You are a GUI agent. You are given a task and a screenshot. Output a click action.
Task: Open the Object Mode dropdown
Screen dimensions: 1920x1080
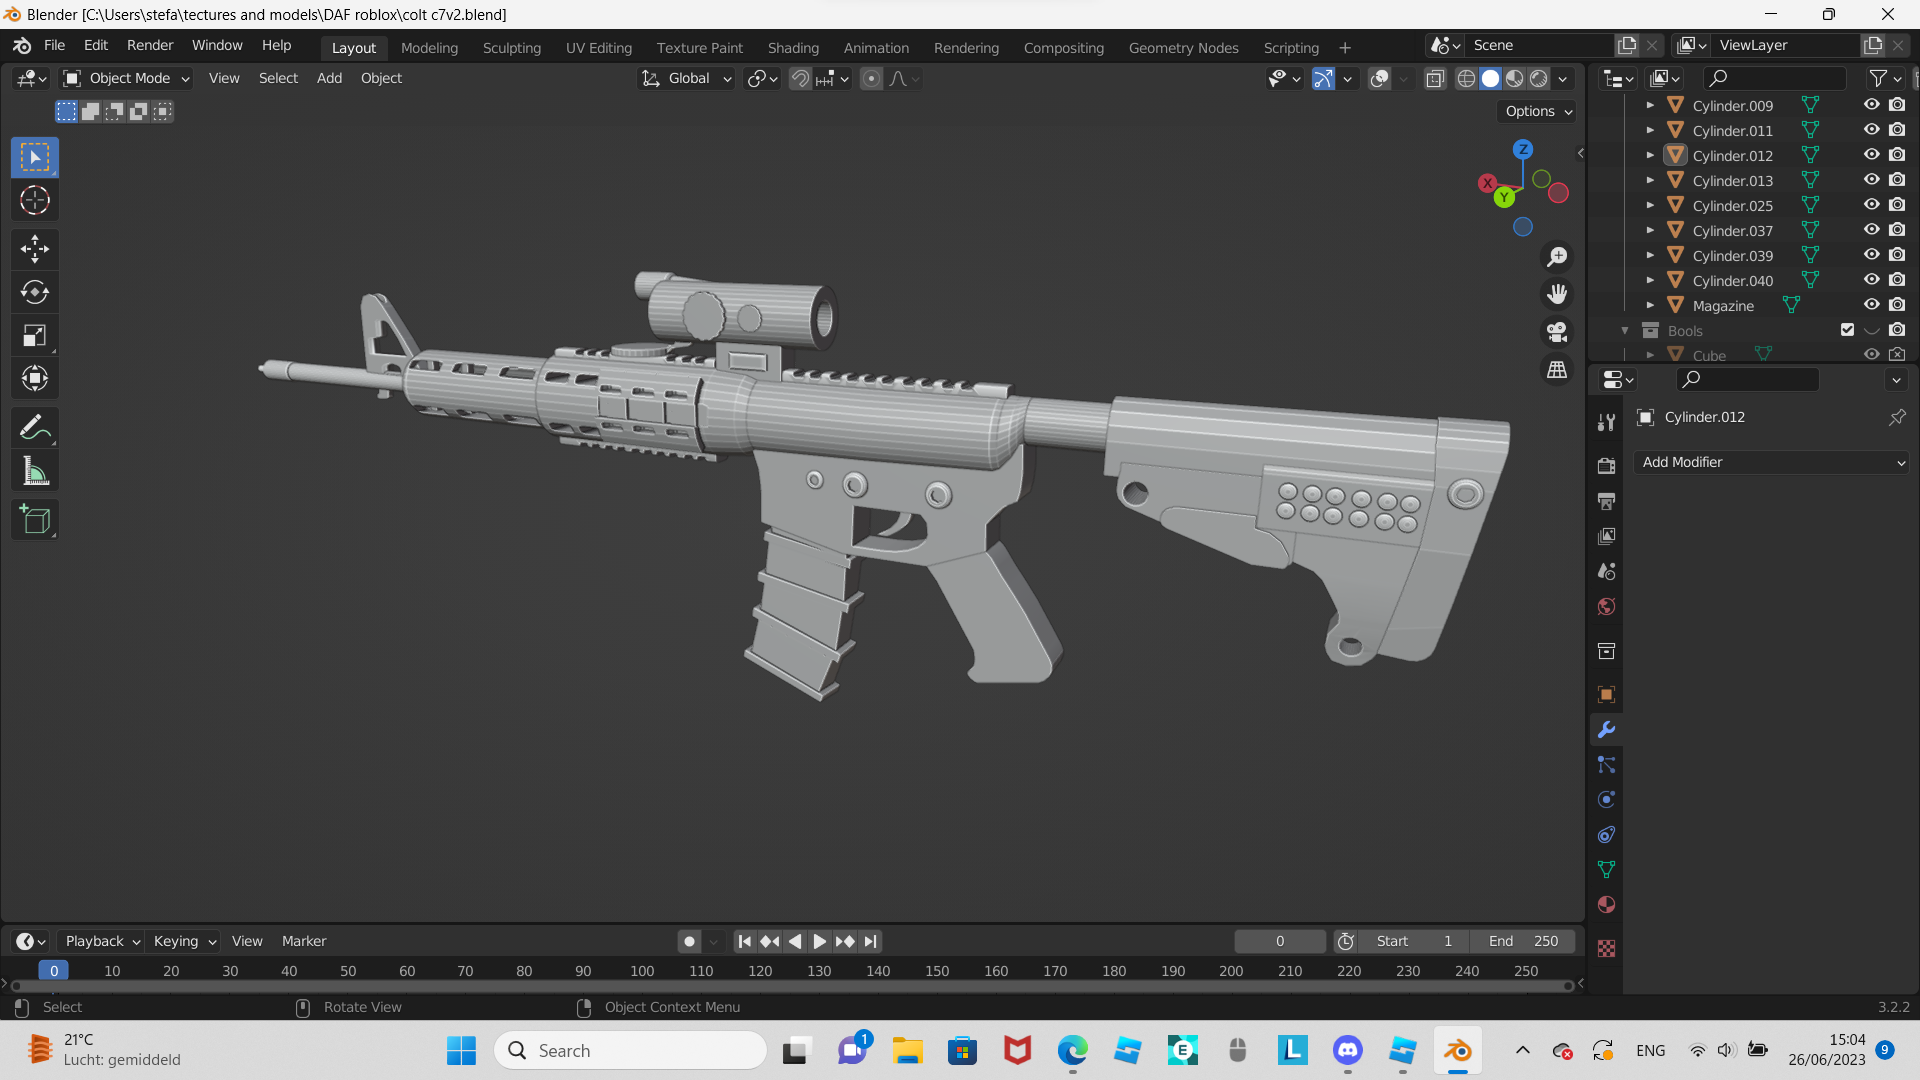125,78
